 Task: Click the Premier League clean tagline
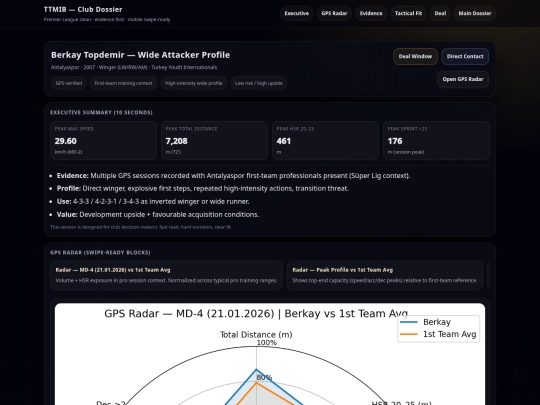coord(107,20)
